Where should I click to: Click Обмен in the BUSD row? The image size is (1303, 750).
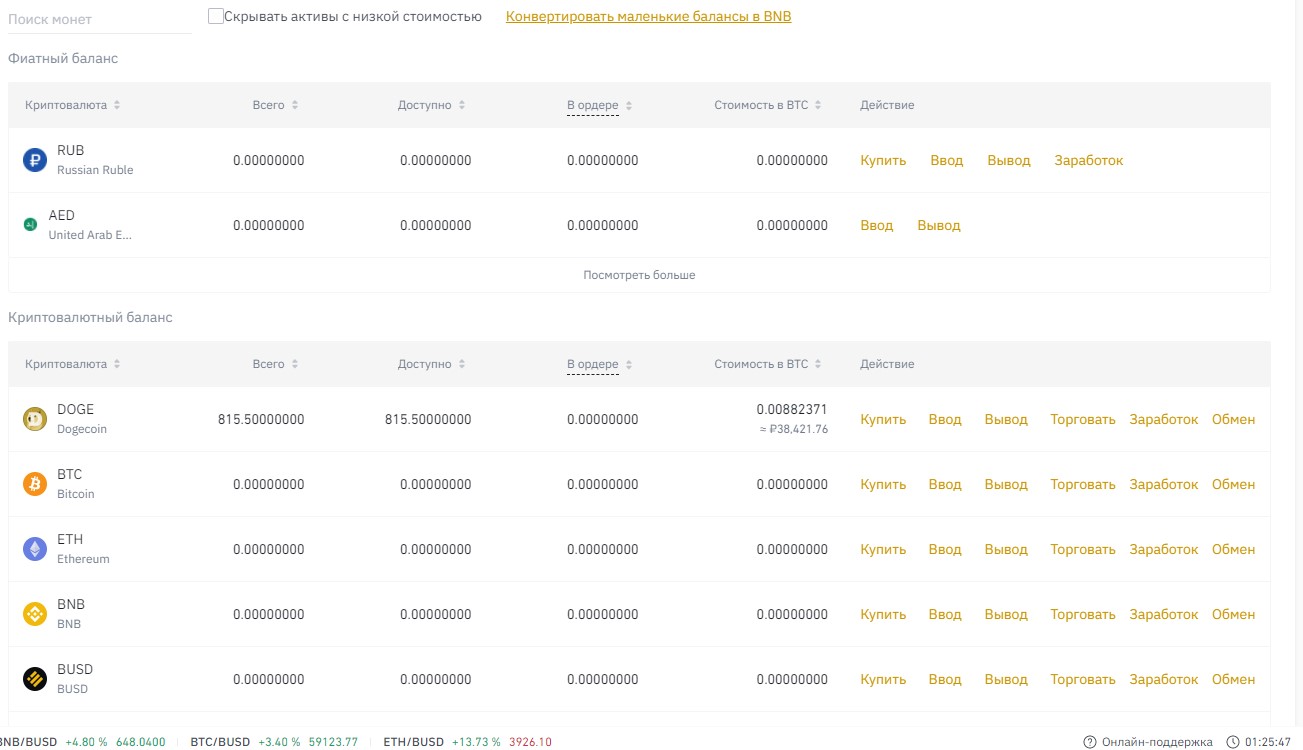[1233, 679]
